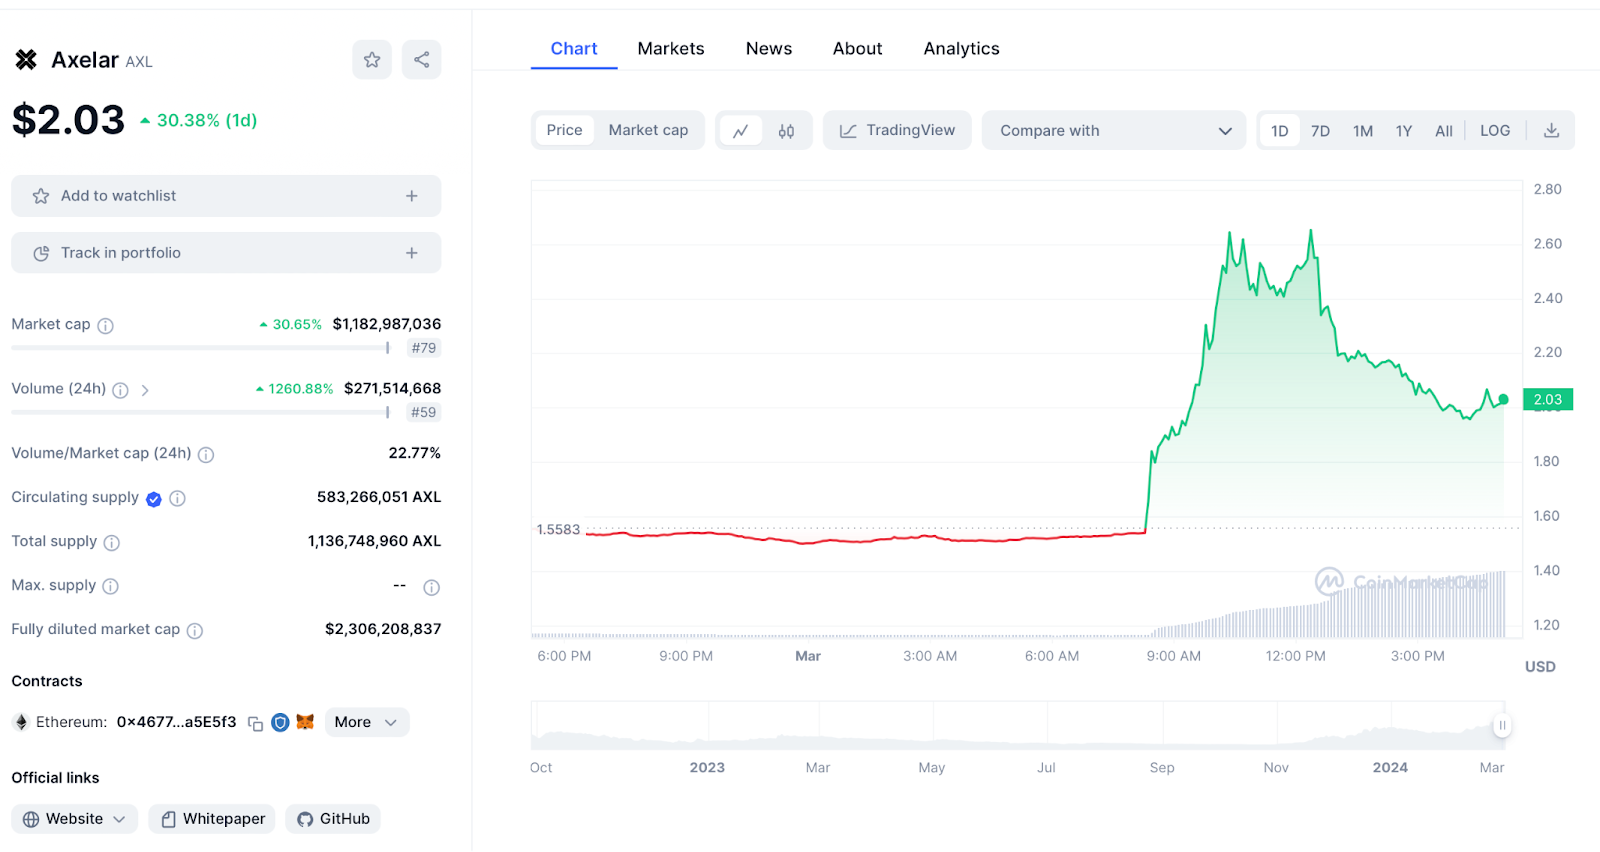Click the $271,514,668 volume value
The width and height of the screenshot is (1600, 852).
392,388
